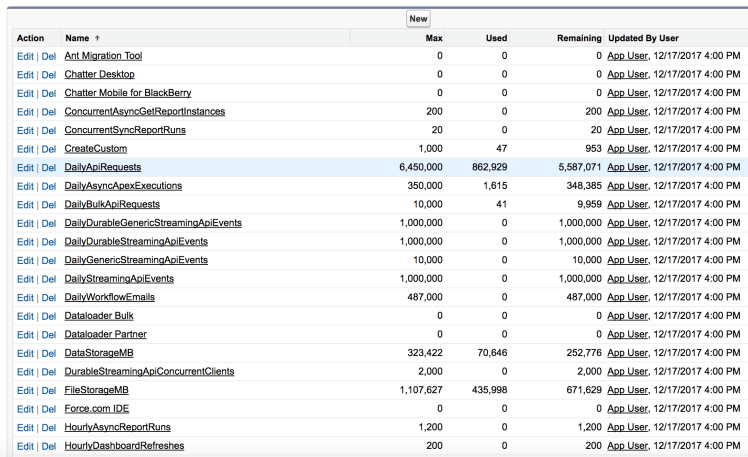Click the Remaining column header
Image resolution: width=748 pixels, height=457 pixels.
tap(578, 38)
